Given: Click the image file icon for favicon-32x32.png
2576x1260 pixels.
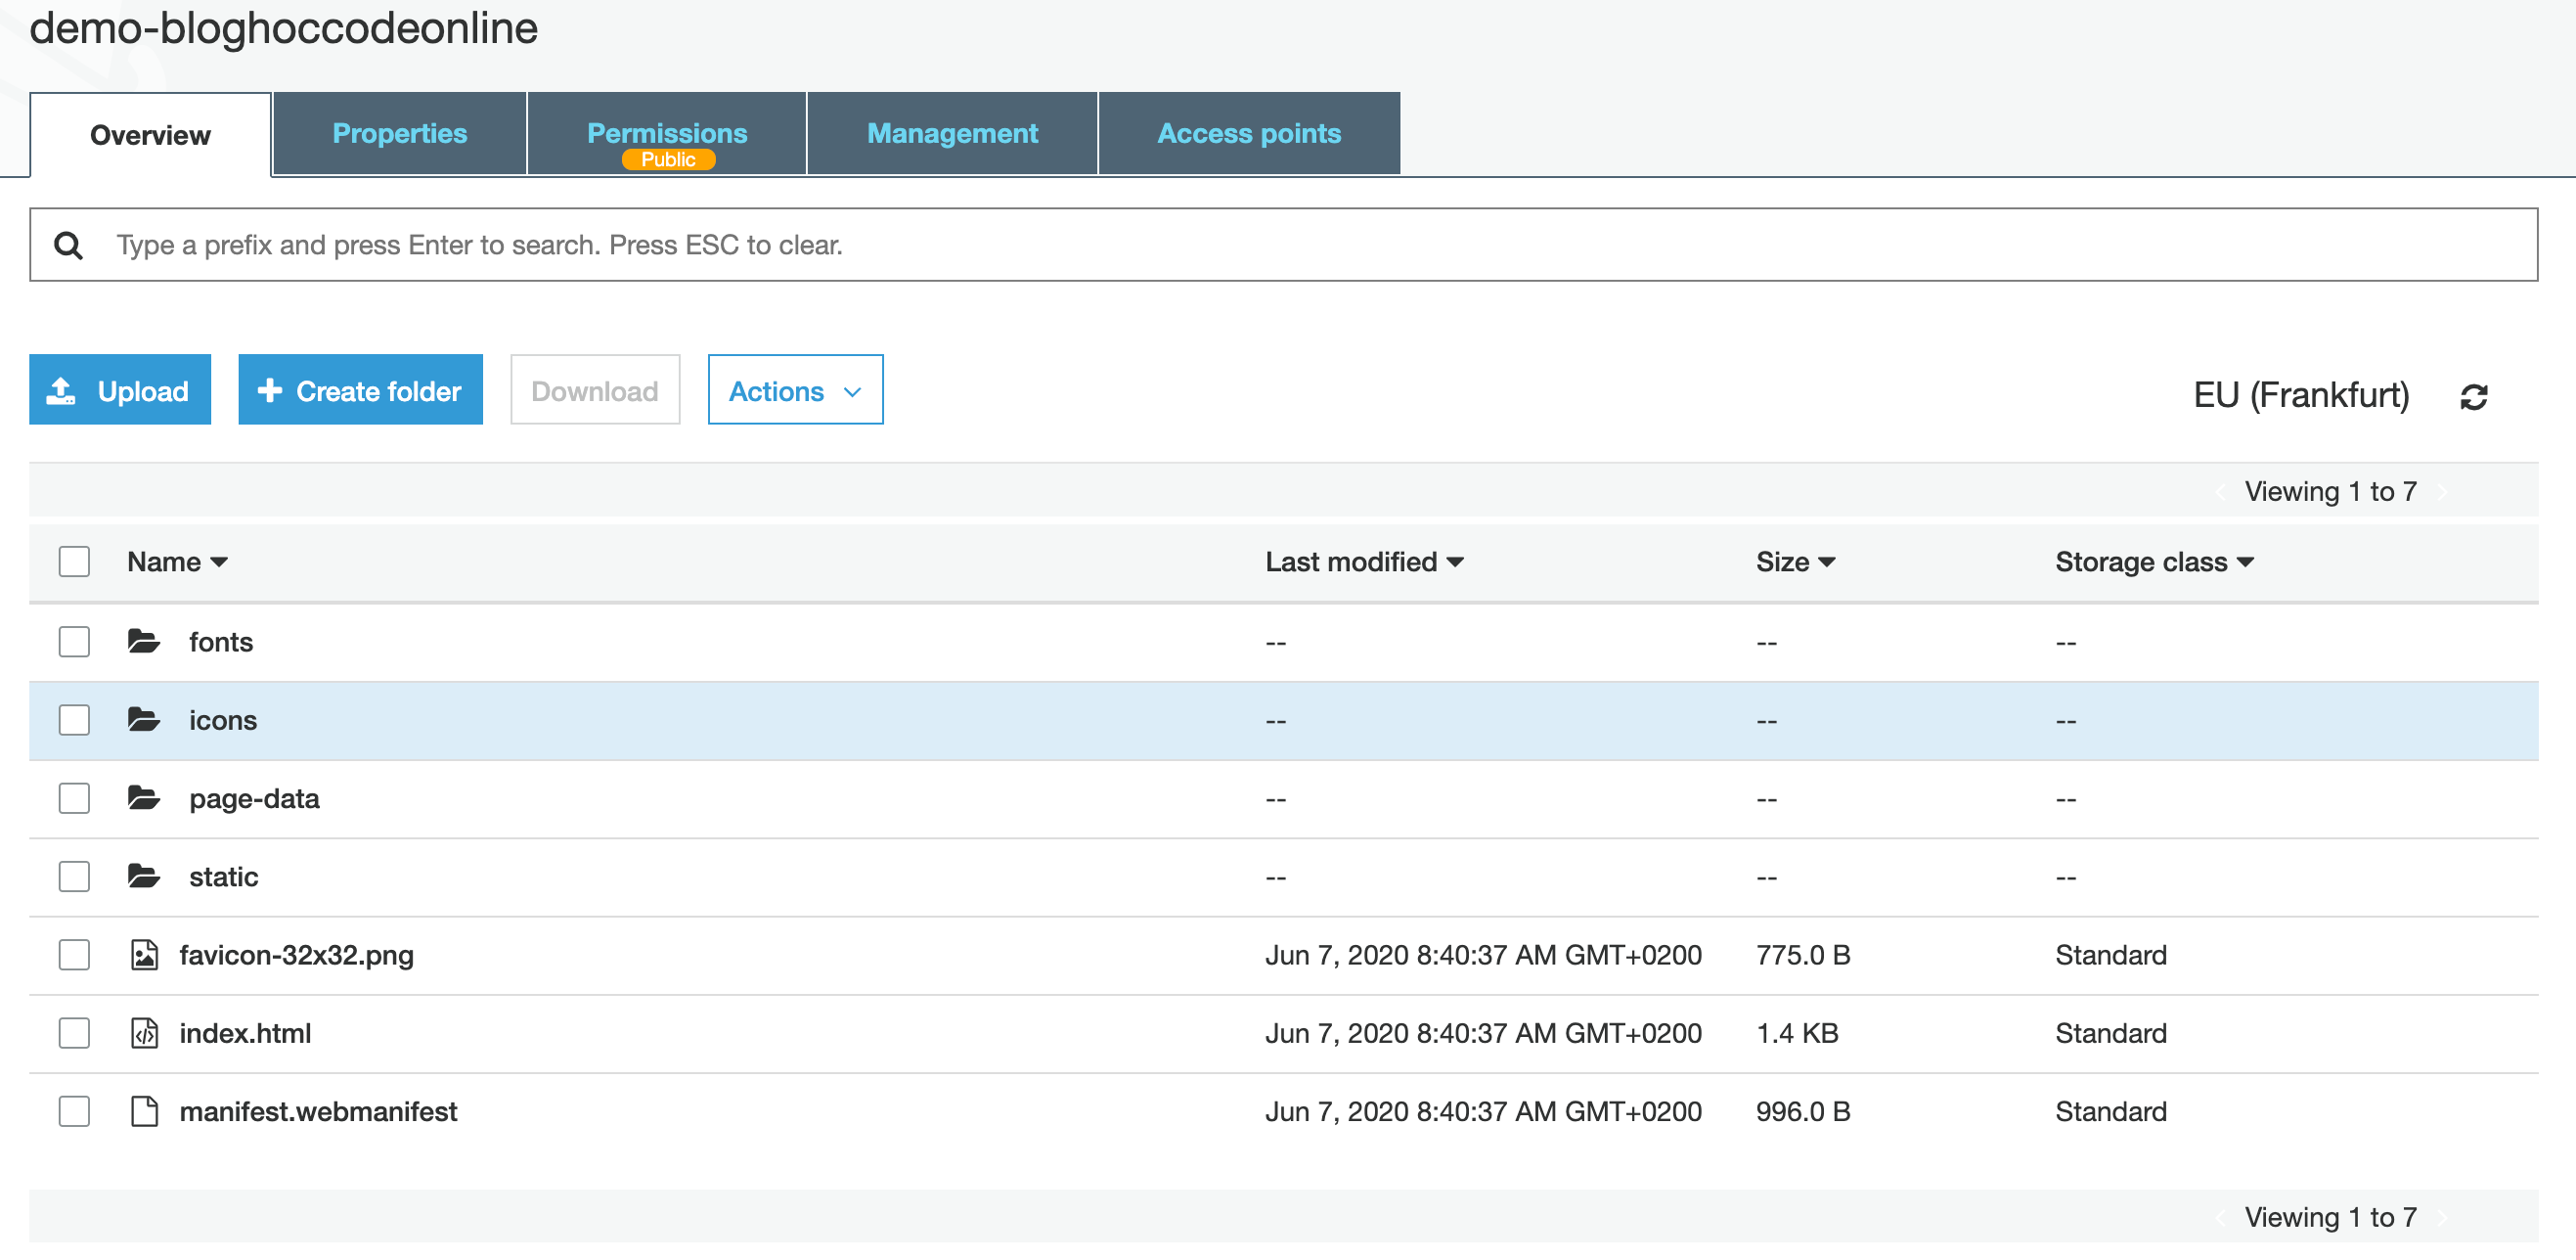Looking at the screenshot, I should coord(144,955).
